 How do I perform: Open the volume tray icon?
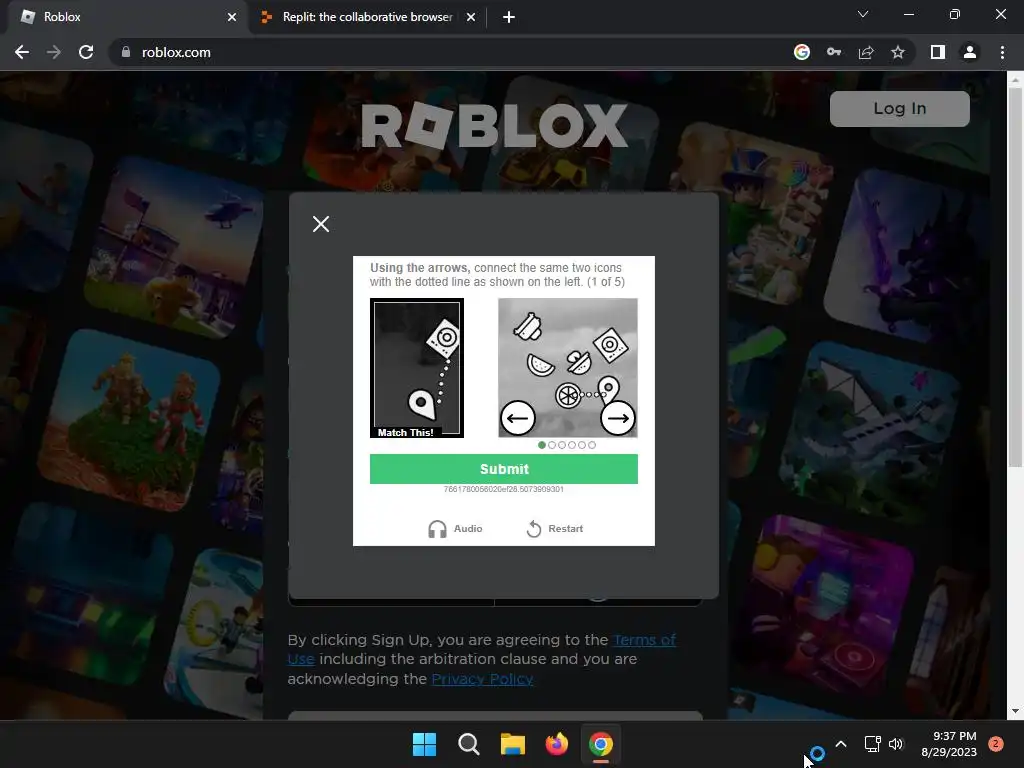coord(896,744)
